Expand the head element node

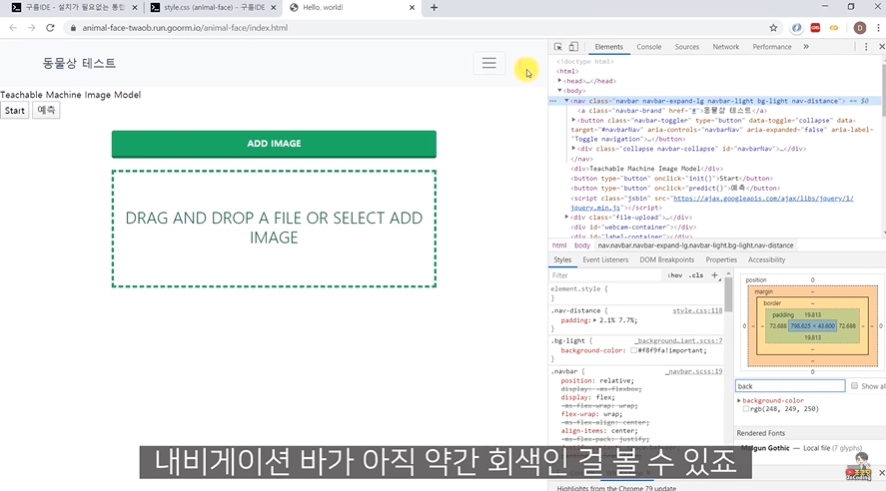click(x=560, y=81)
